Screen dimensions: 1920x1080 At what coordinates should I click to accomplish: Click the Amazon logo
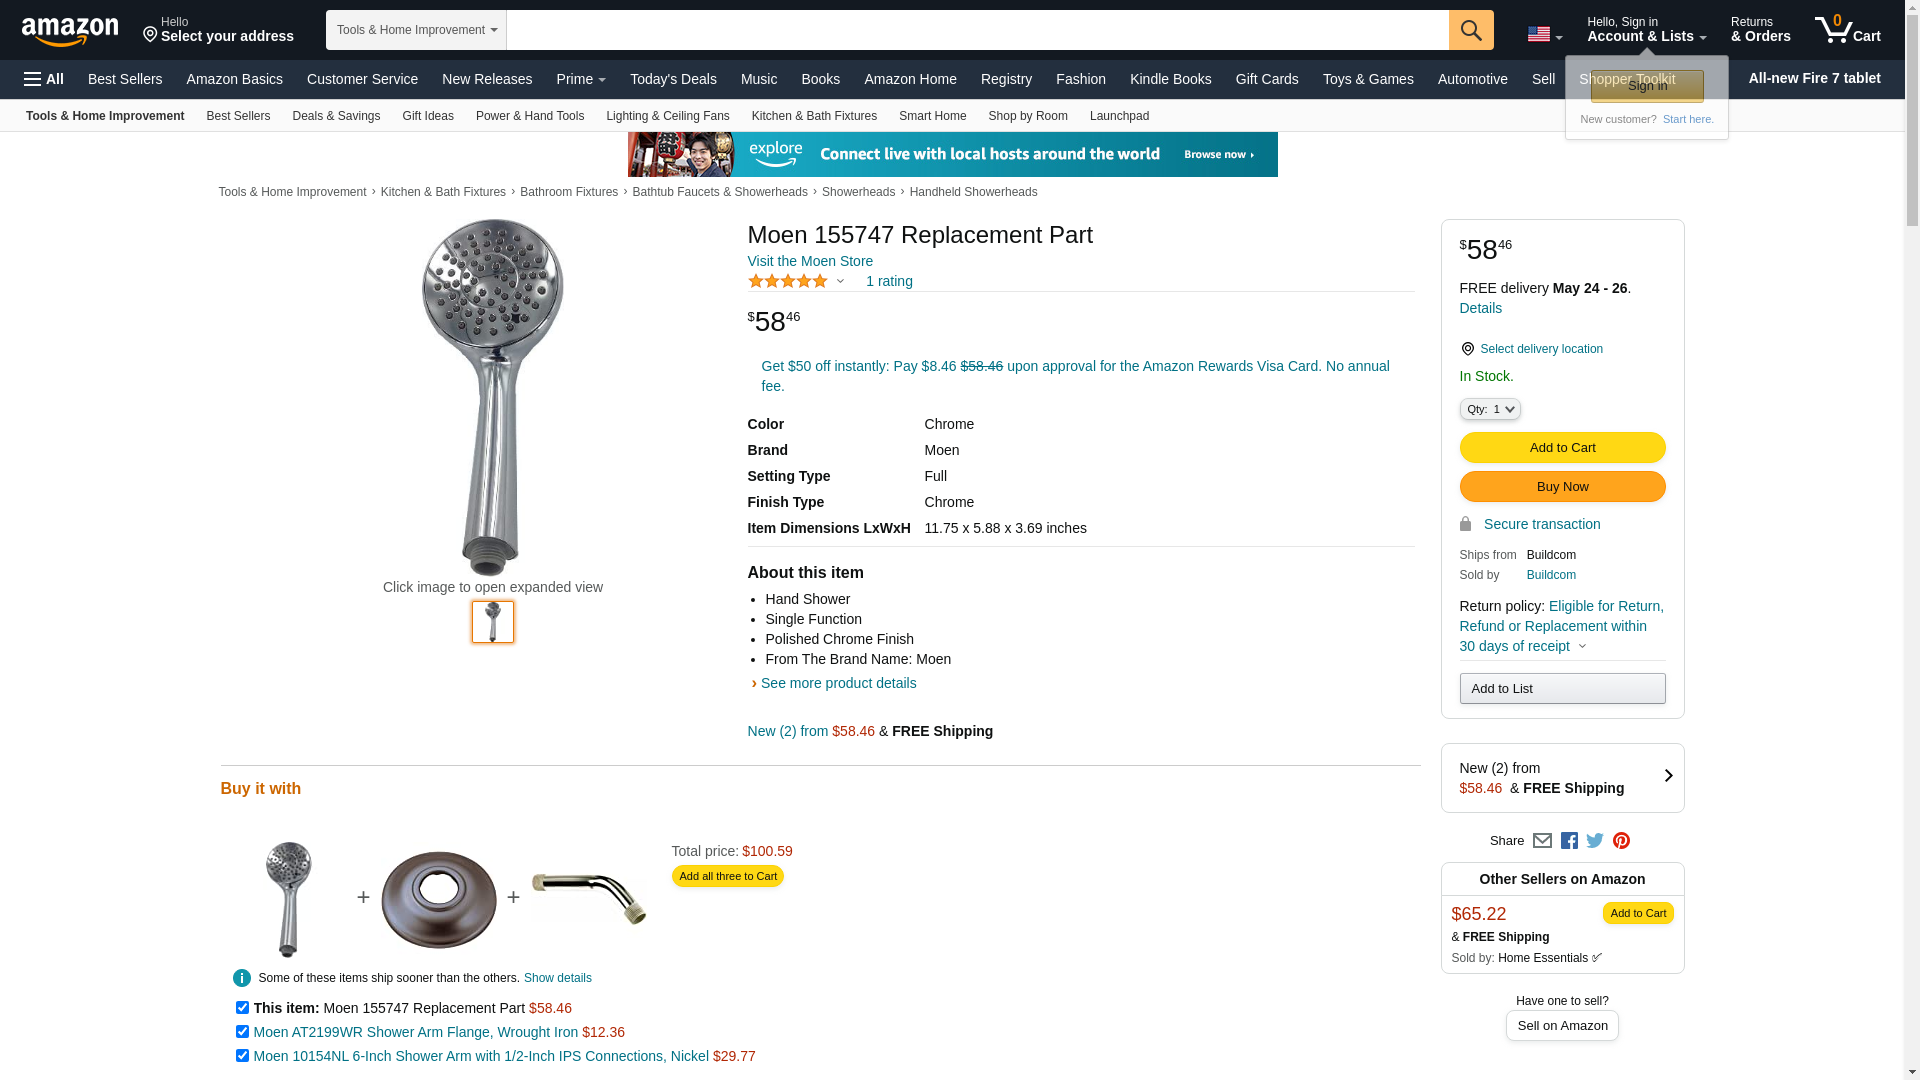[x=70, y=32]
